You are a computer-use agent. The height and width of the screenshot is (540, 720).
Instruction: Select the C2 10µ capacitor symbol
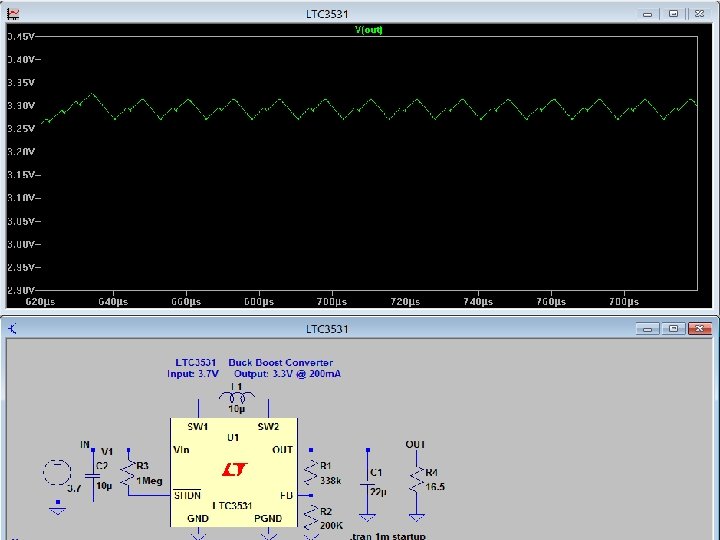(x=93, y=478)
